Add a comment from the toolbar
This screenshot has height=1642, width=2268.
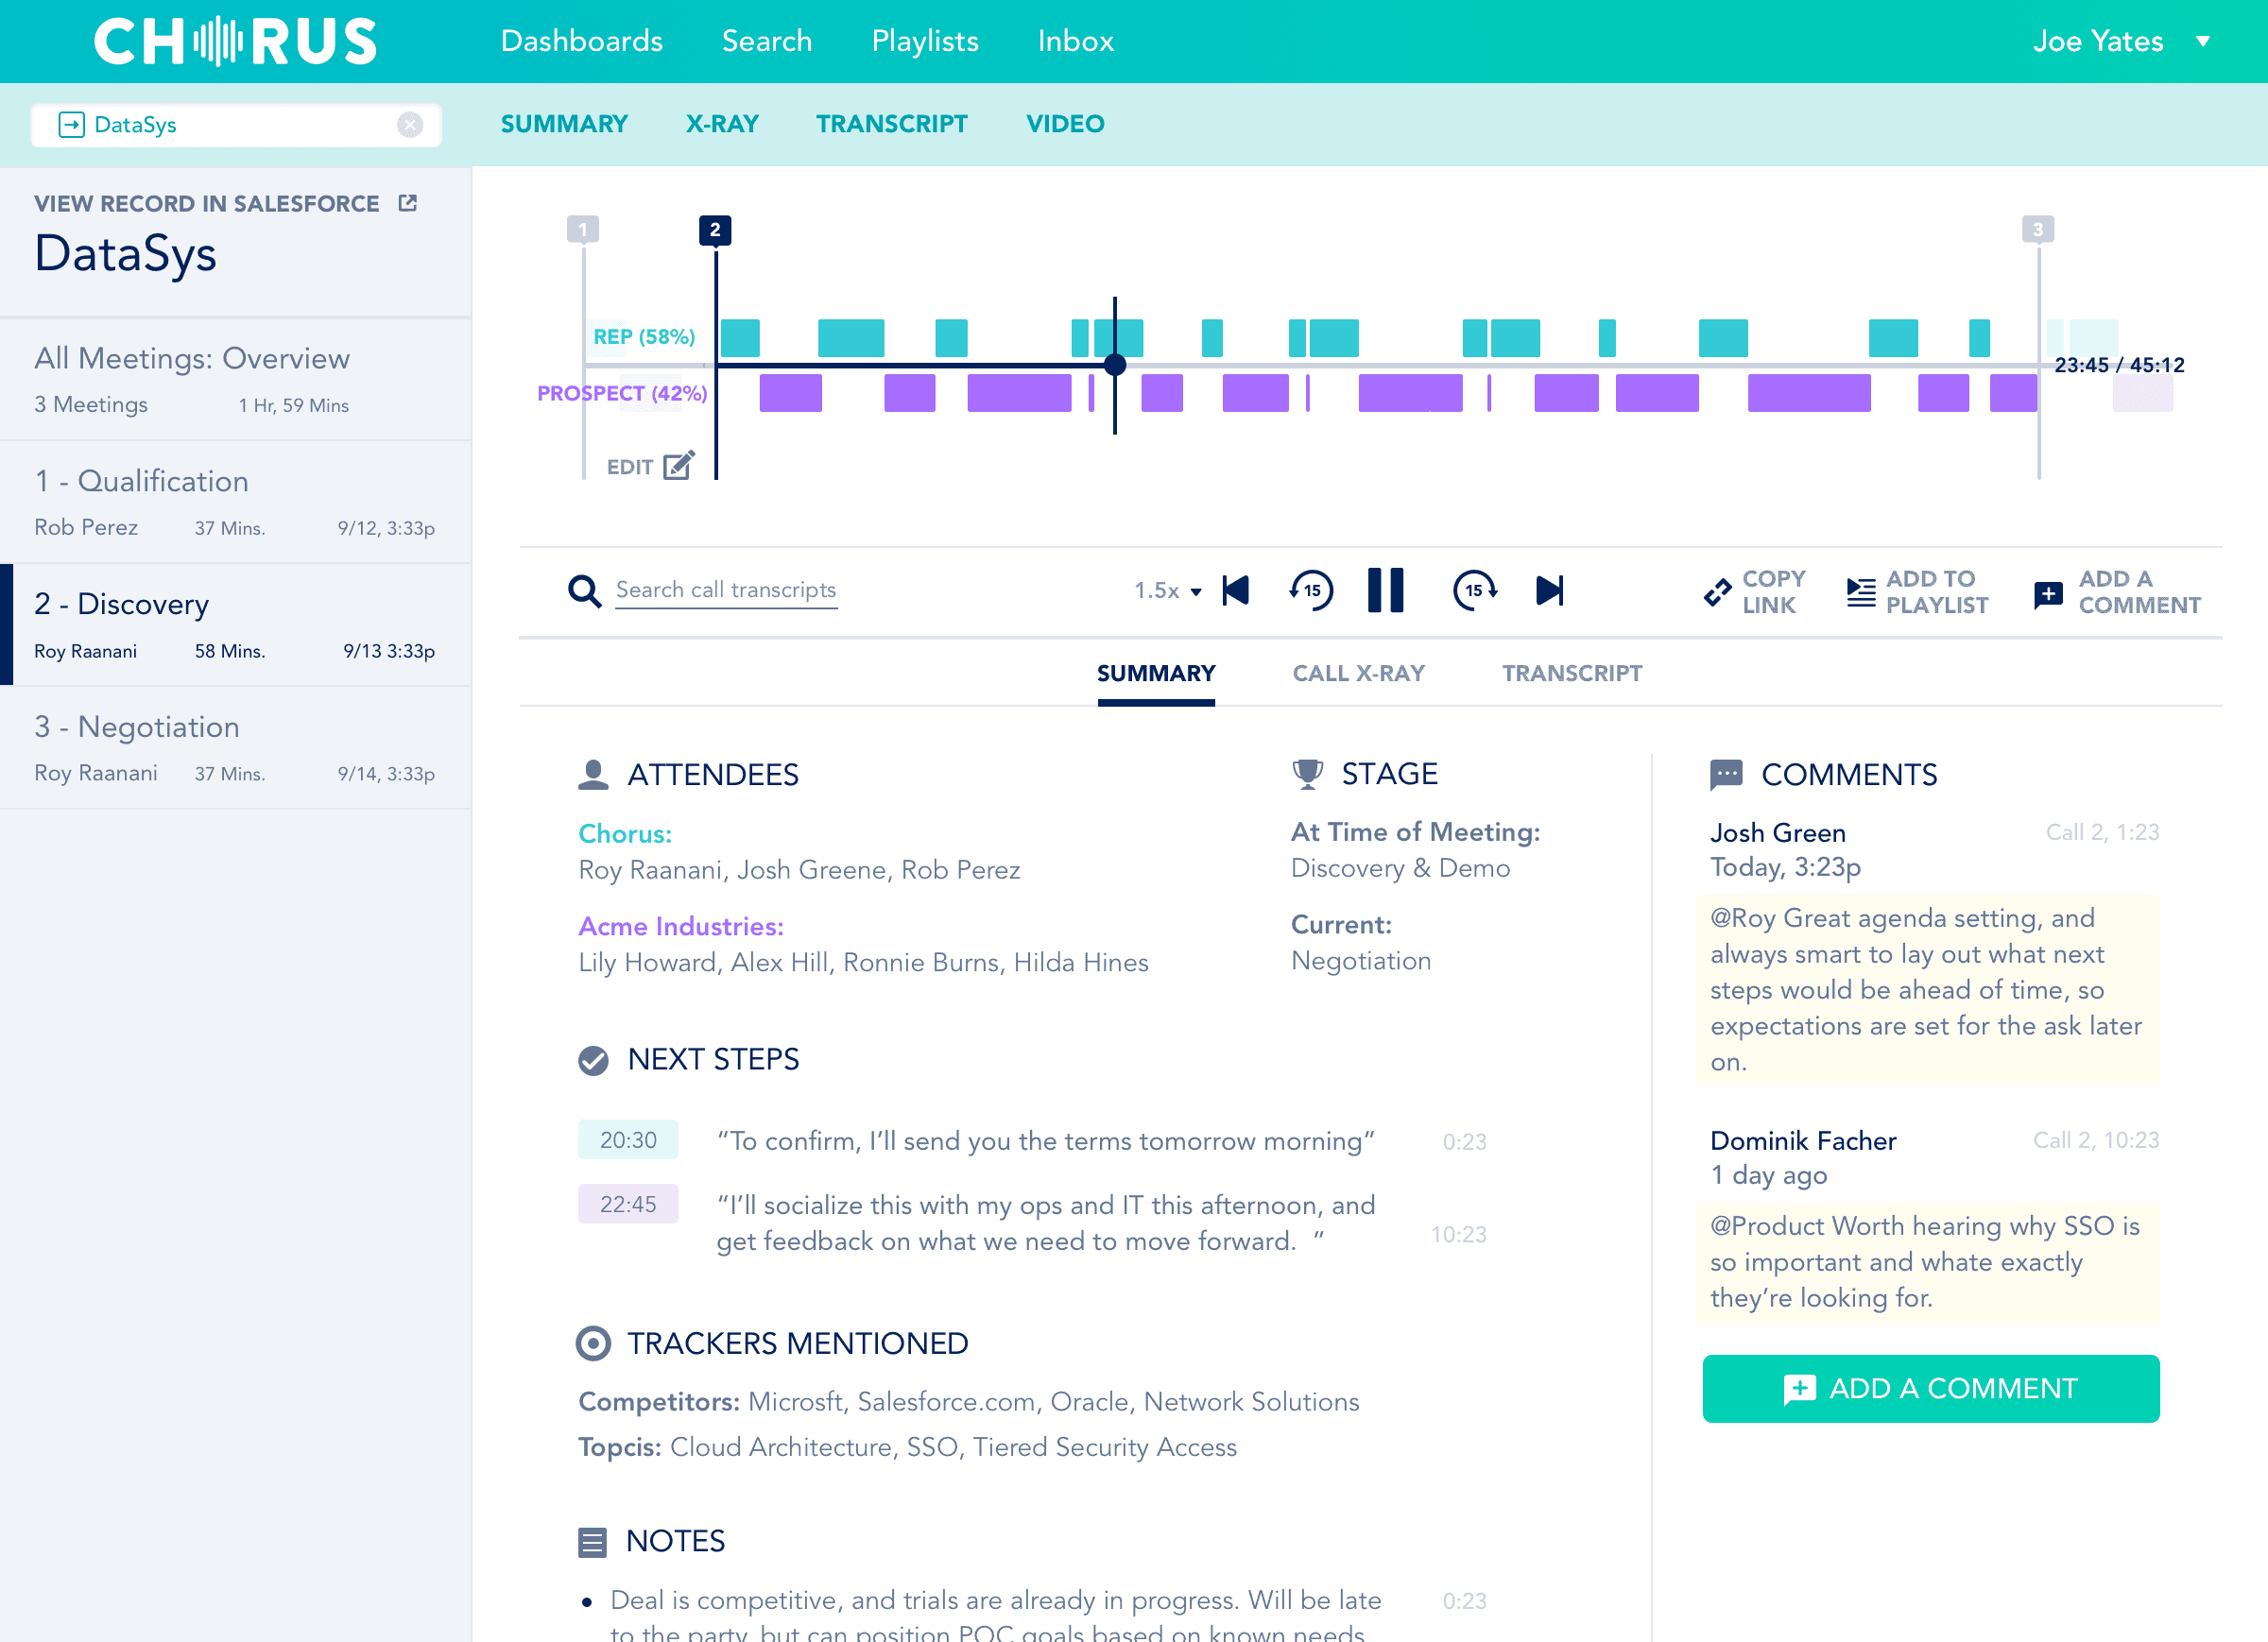pyautogui.click(x=2117, y=592)
